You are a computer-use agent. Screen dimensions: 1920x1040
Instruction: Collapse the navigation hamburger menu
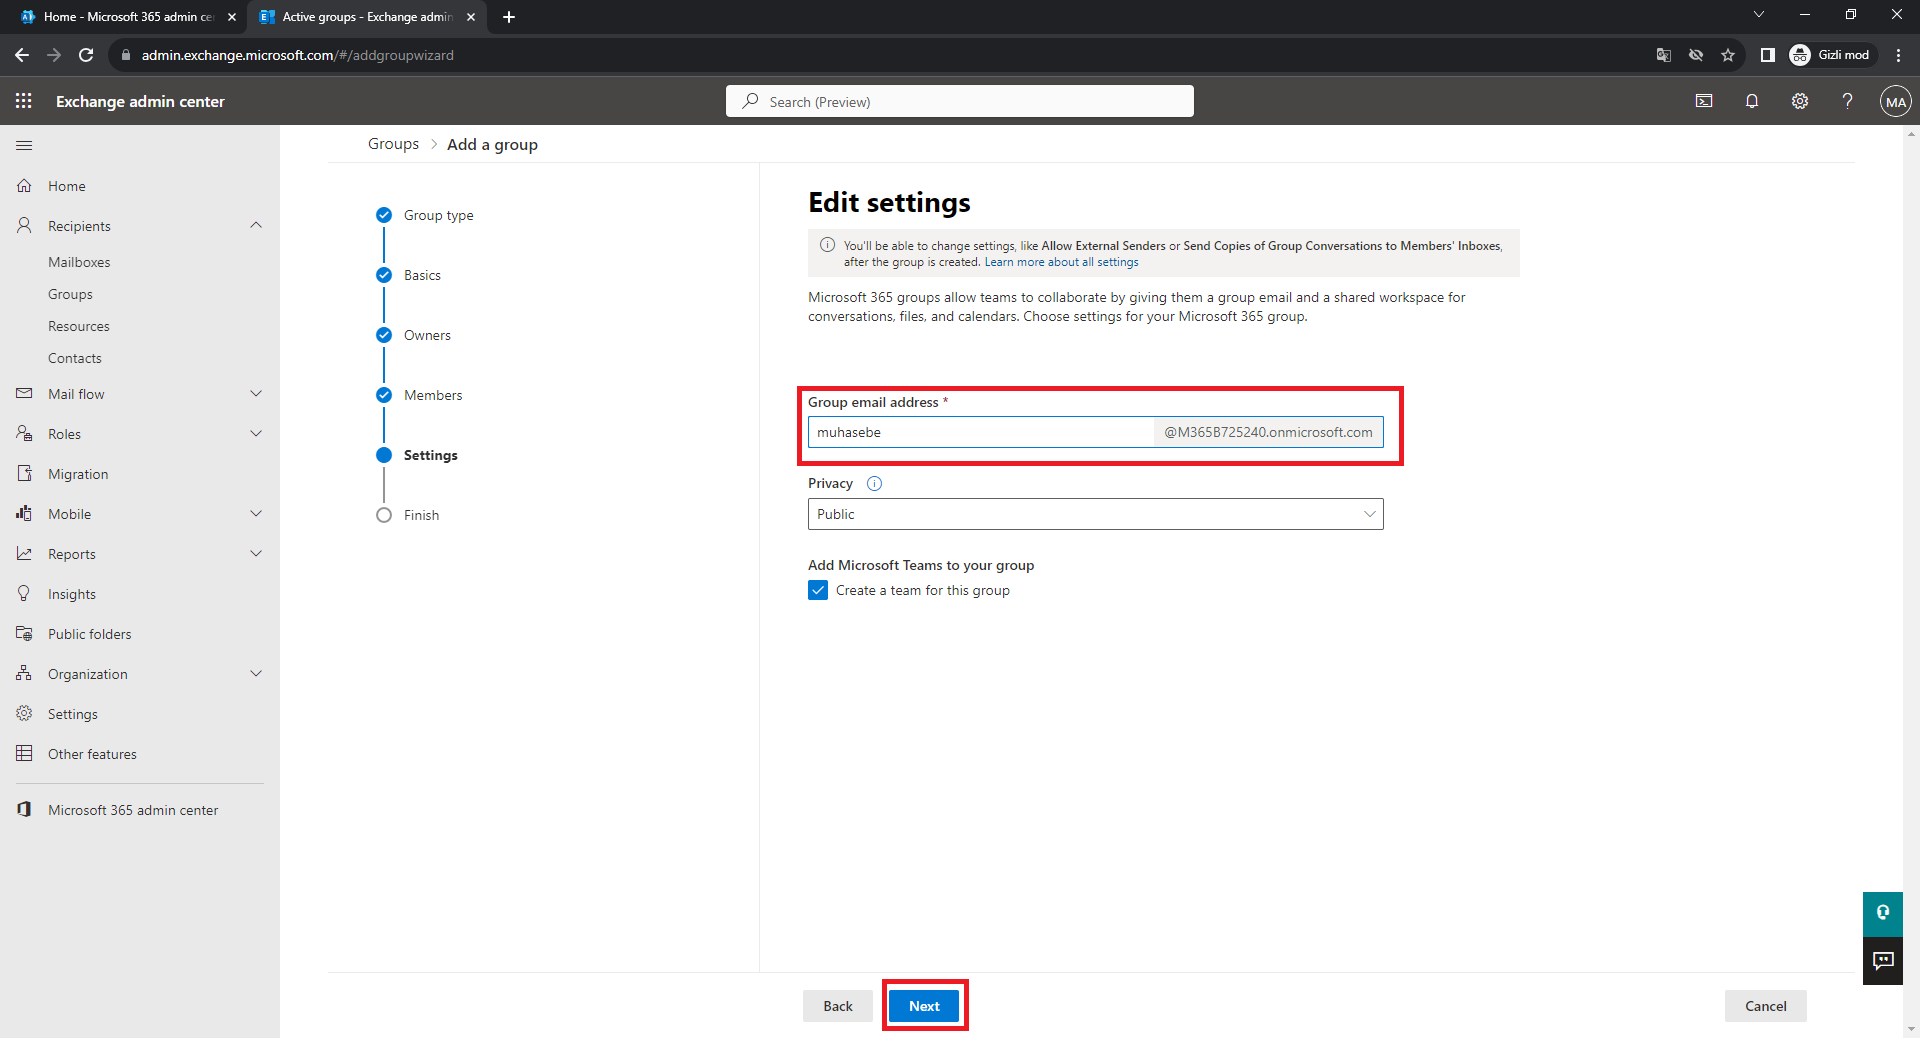pyautogui.click(x=24, y=146)
